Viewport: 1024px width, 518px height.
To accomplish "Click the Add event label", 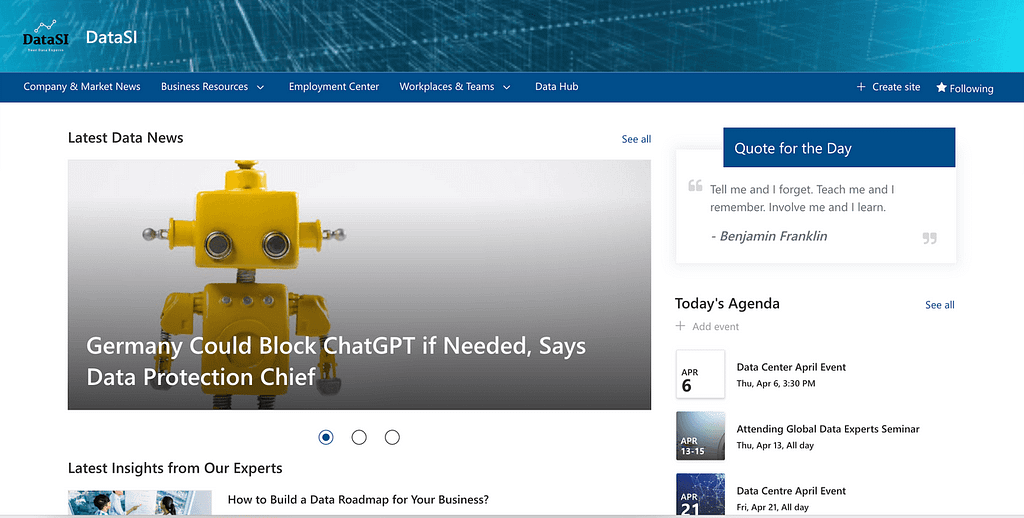I will coord(716,327).
